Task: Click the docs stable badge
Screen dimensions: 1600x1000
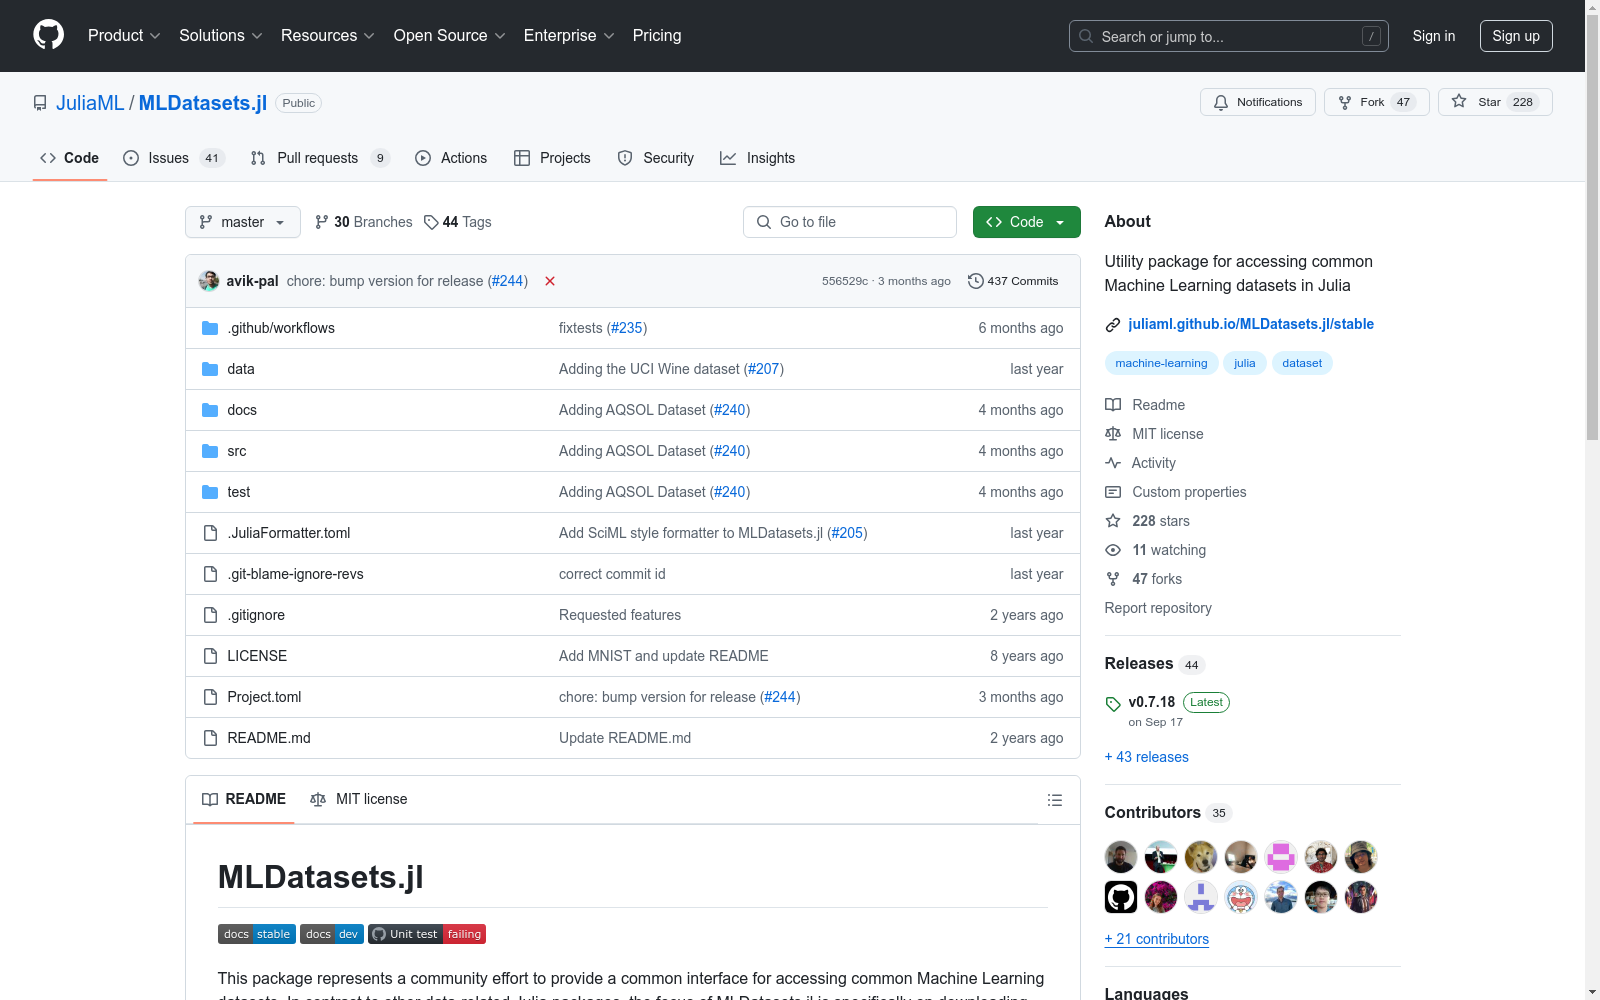Action: (257, 934)
